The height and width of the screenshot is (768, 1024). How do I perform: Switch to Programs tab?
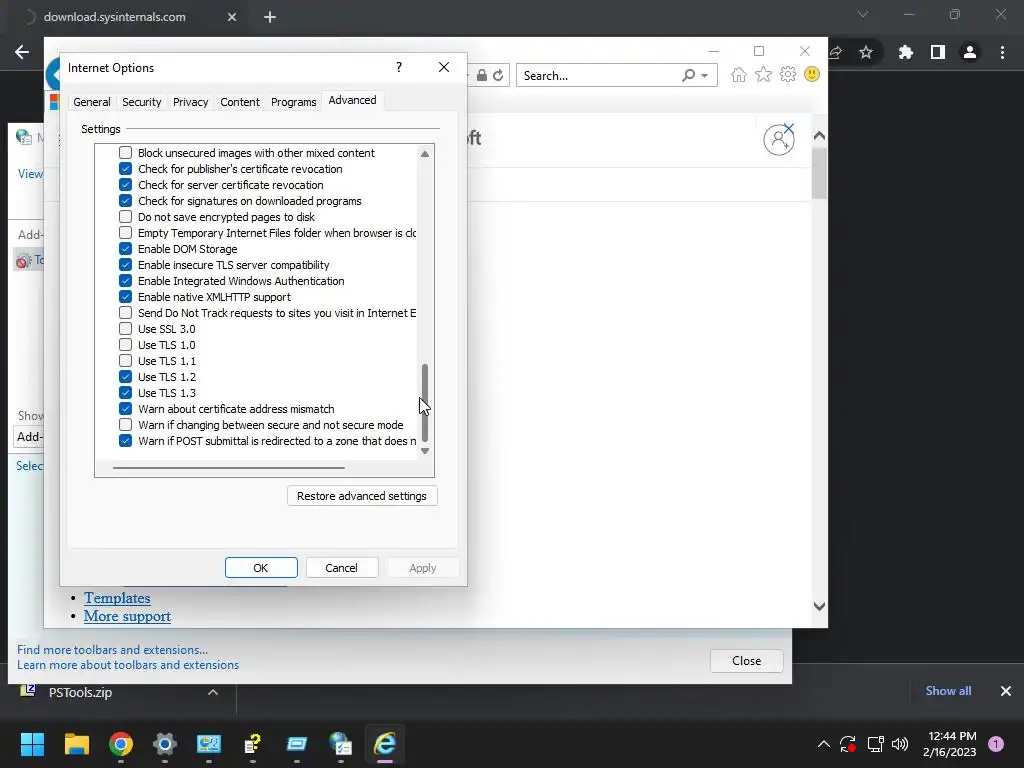(293, 102)
